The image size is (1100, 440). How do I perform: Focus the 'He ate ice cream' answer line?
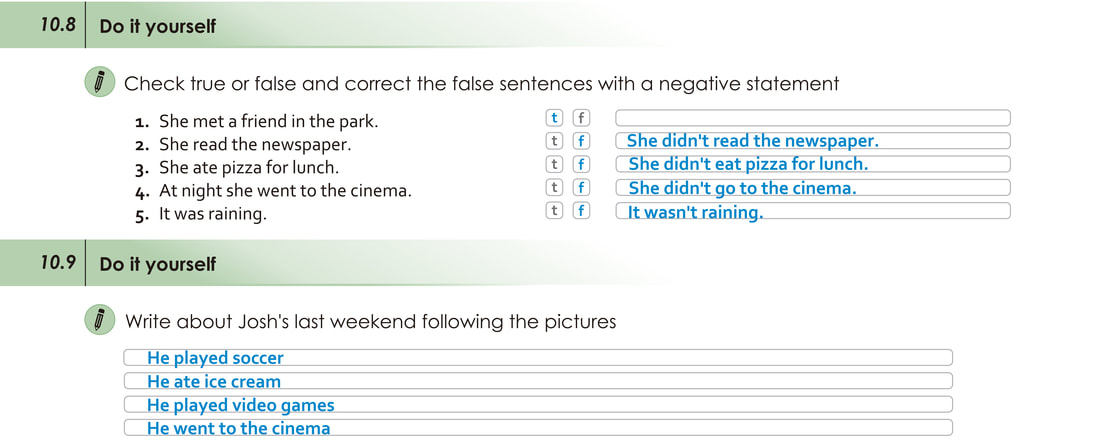(538, 381)
